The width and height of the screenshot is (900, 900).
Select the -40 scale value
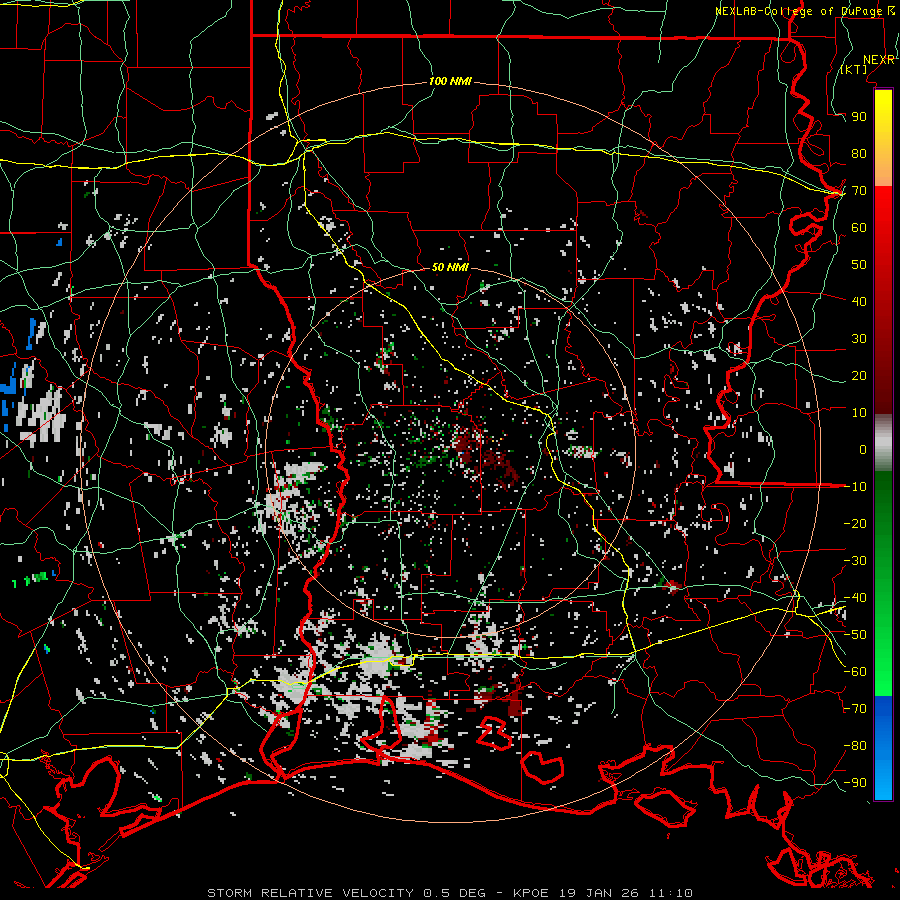point(855,598)
